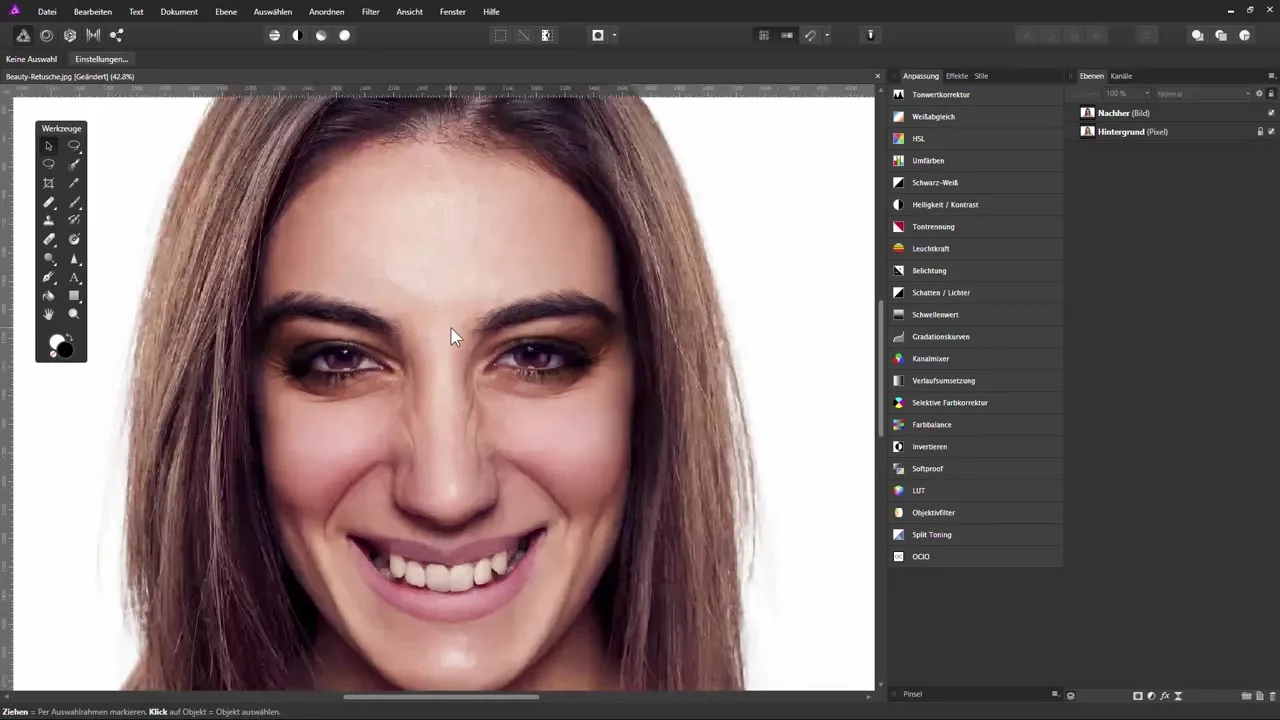Screen dimensions: 1280x720
Task: Apply Auto White Balance from toolbar
Action: [344, 35]
